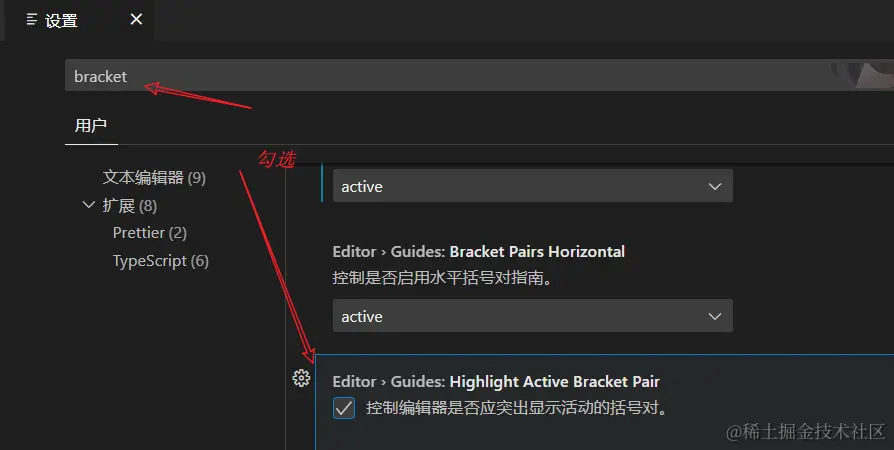This screenshot has width=894, height=450.
Task: Click the chevron arrow of the Bracket Pairs Horizontal dropdown
Action: point(714,316)
